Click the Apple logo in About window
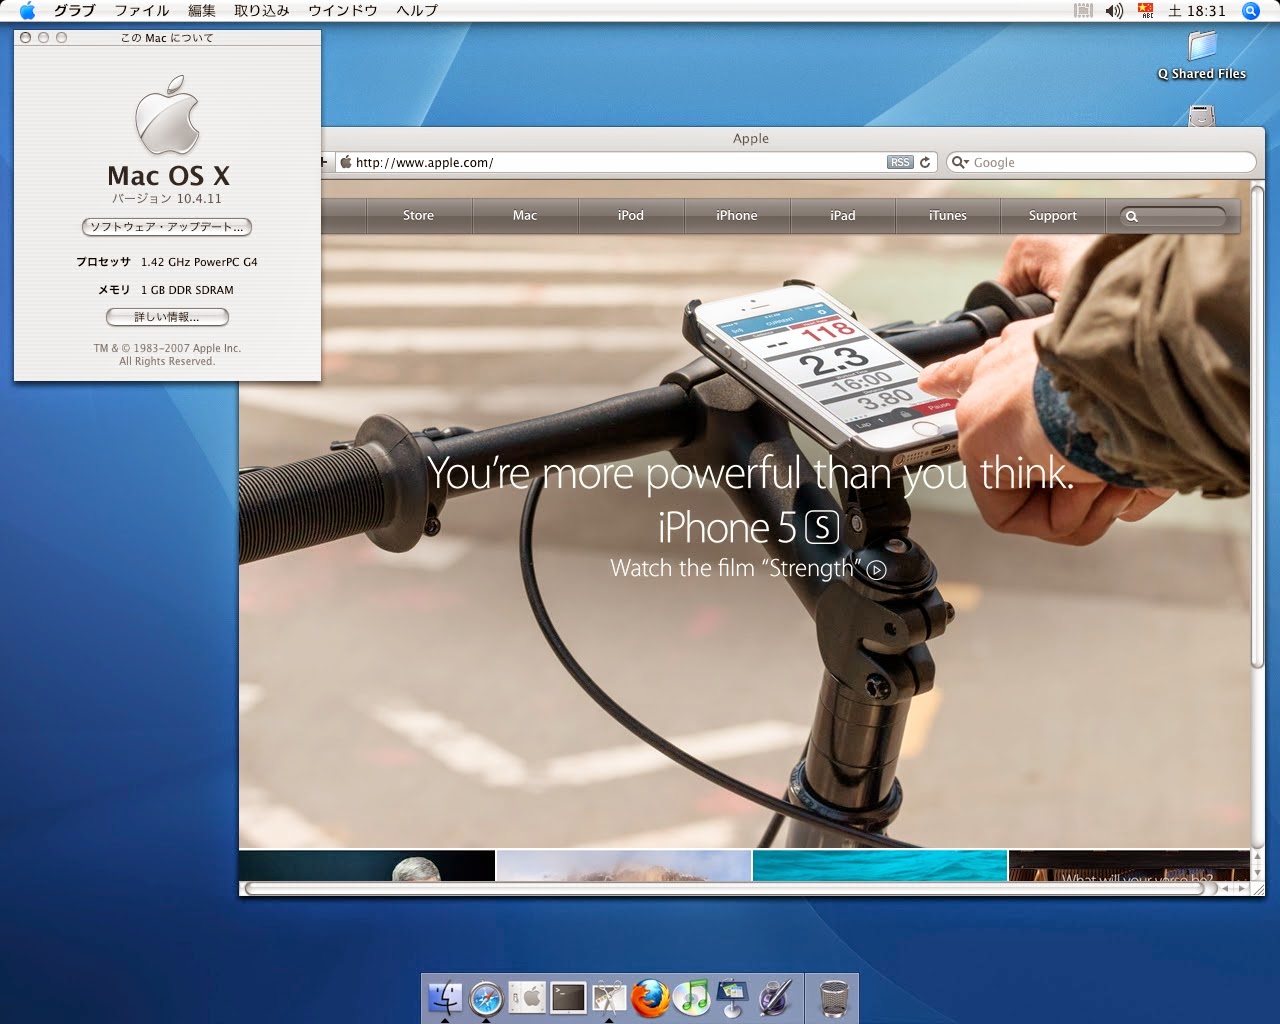The image size is (1280, 1024). pos(167,114)
